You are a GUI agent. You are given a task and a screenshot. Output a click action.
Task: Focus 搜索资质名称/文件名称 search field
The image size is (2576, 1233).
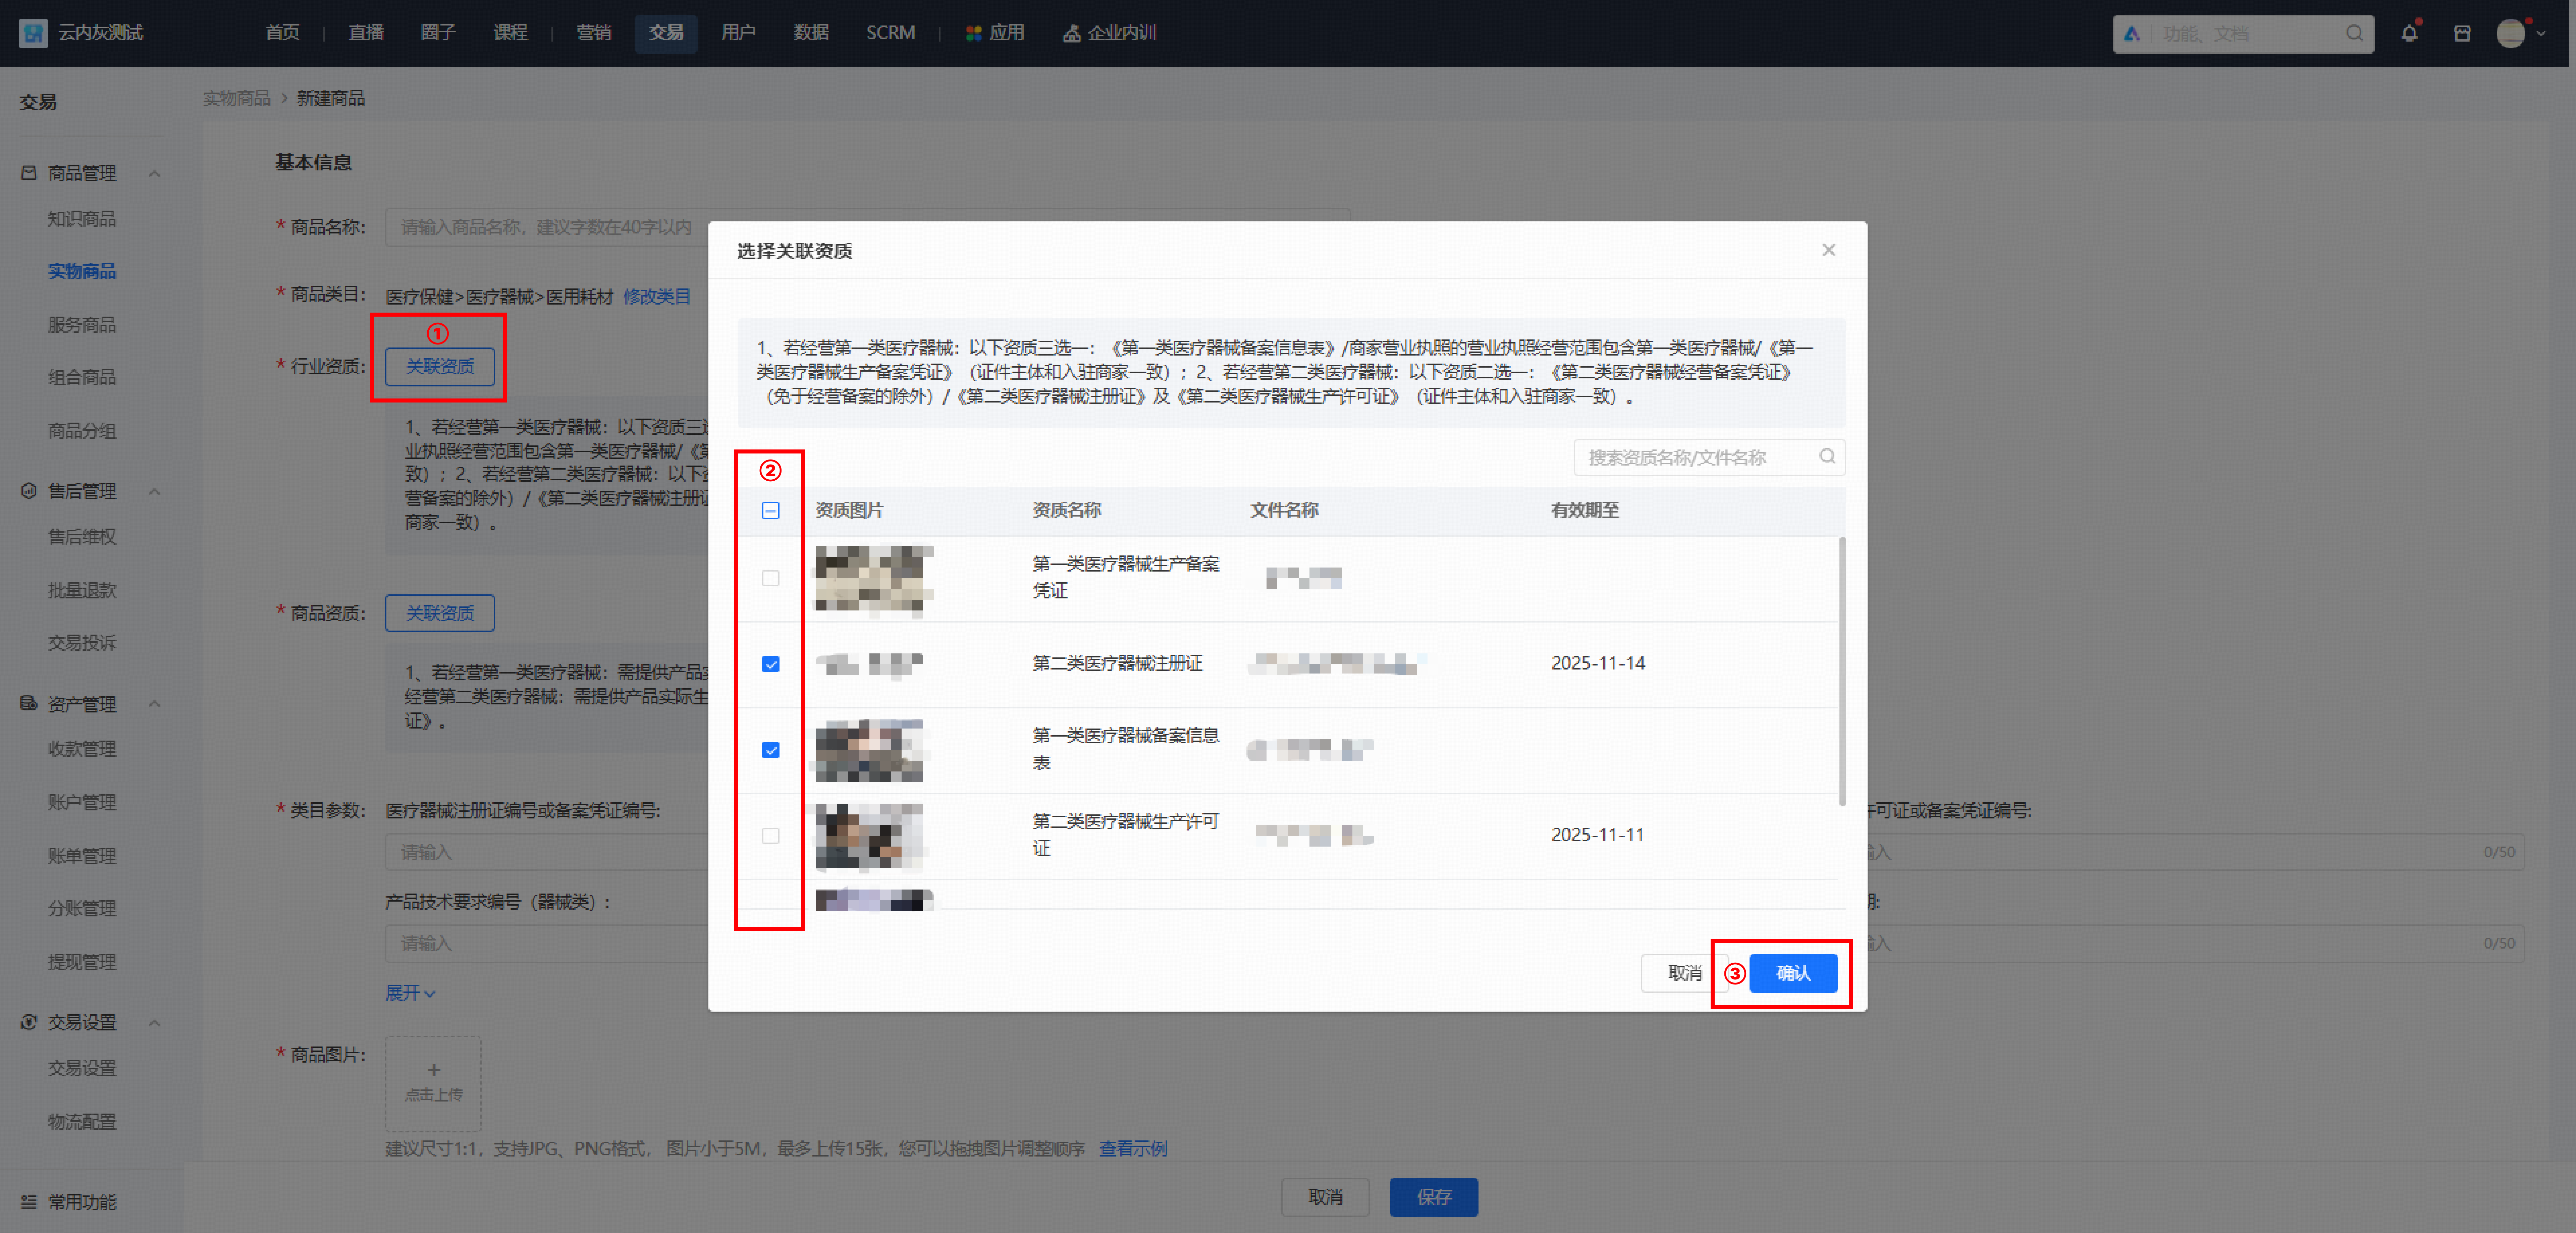click(x=1709, y=457)
